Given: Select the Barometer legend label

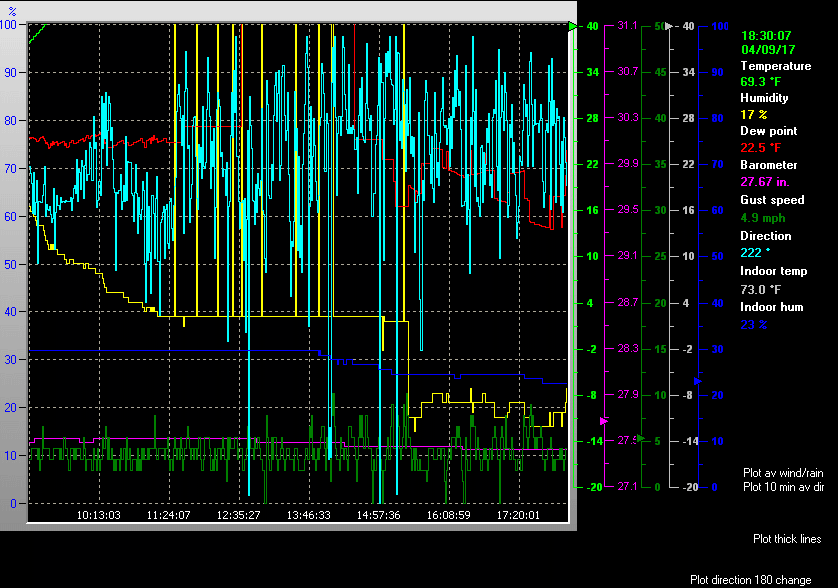Looking at the screenshot, I should [x=768, y=165].
